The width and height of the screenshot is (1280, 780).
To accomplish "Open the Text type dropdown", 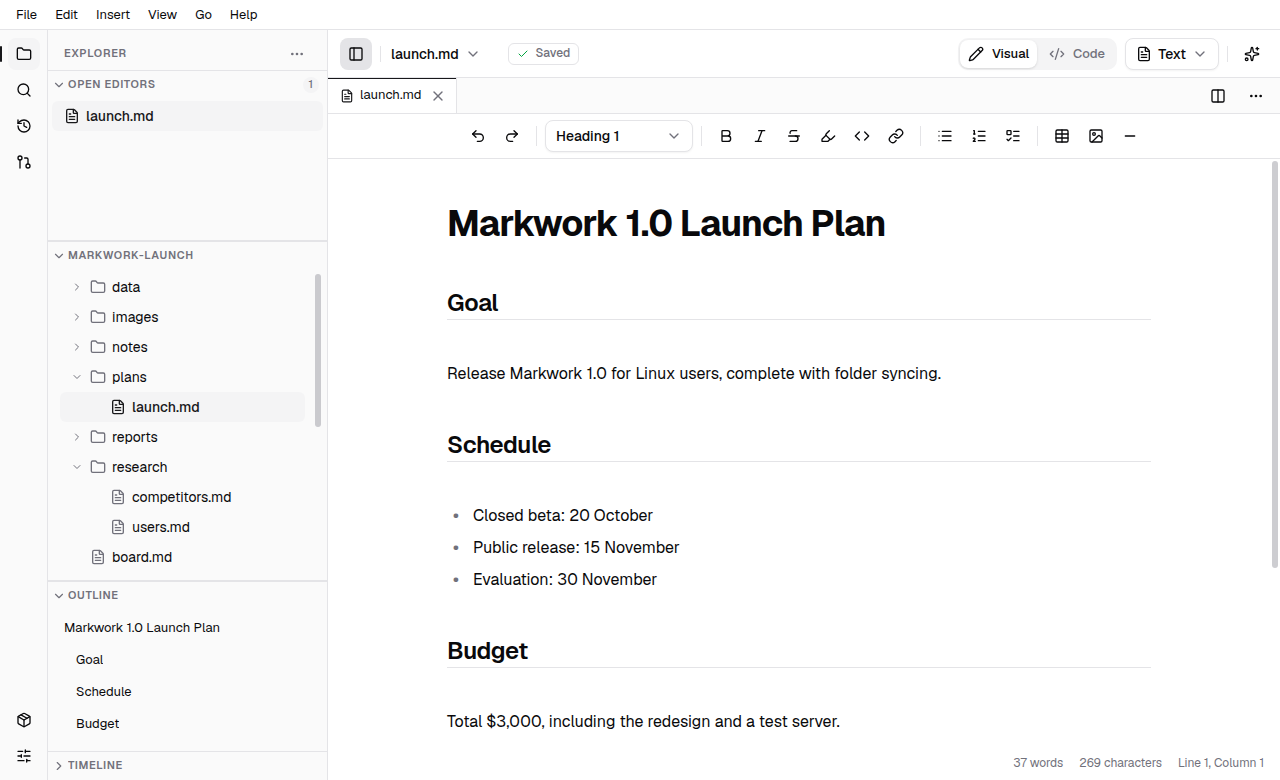I will tap(1172, 54).
